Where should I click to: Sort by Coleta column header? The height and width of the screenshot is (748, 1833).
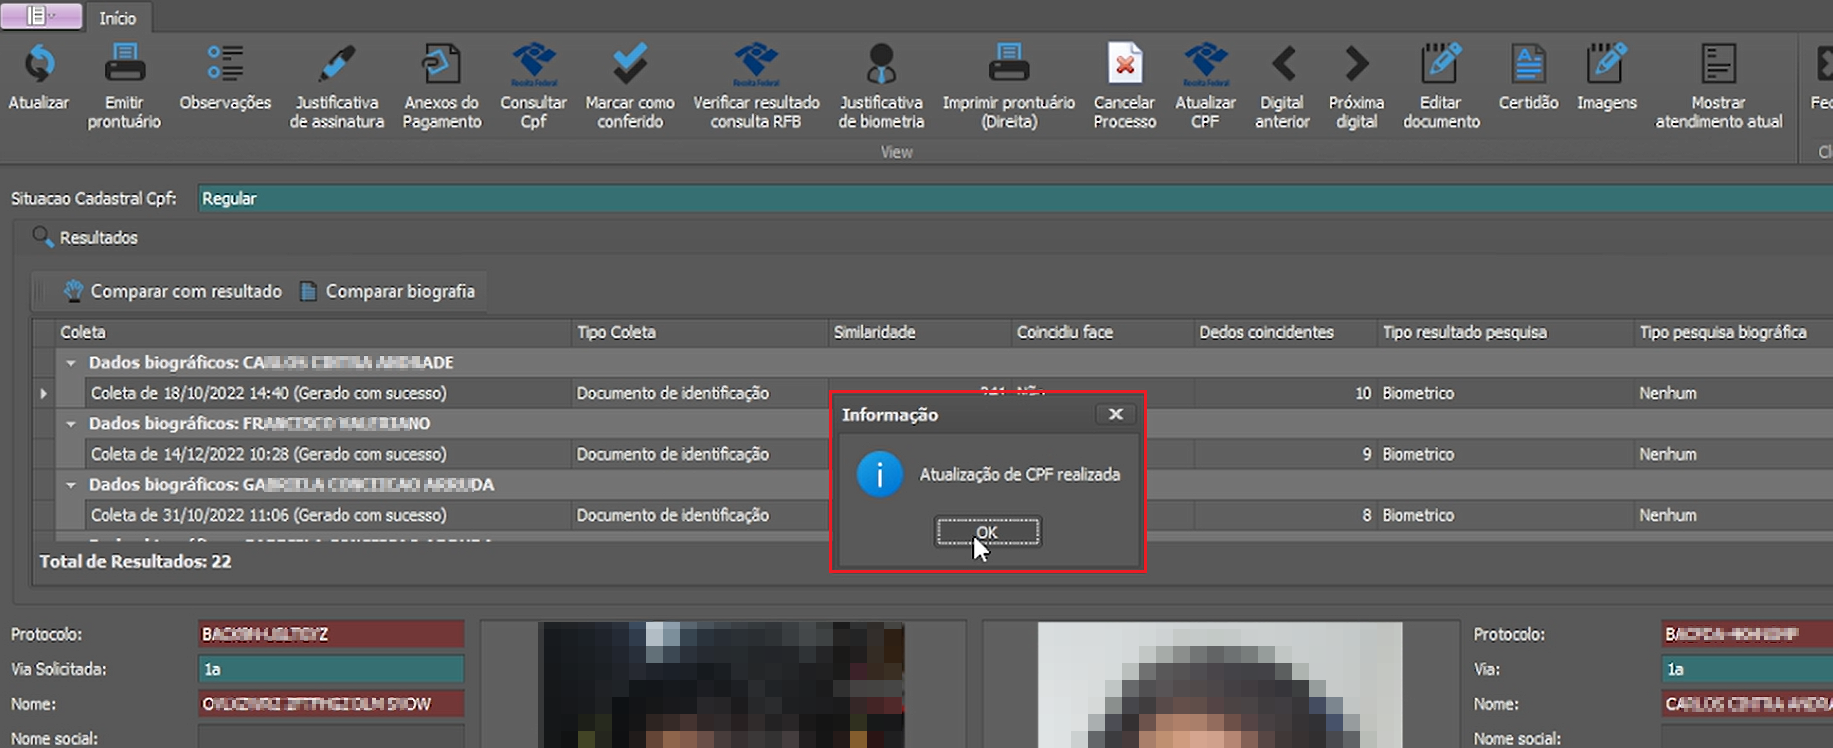click(x=313, y=332)
